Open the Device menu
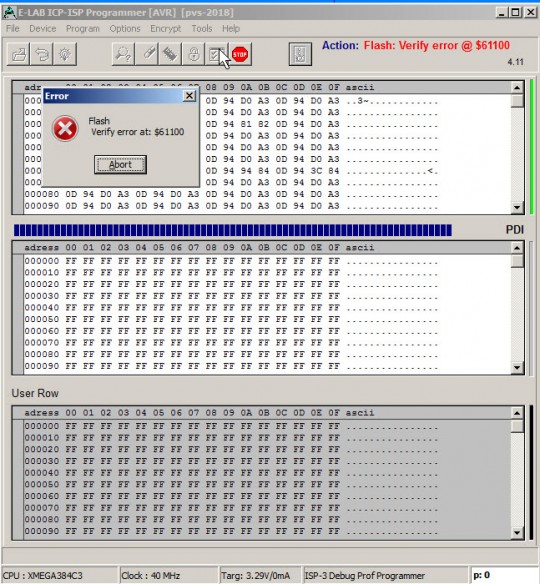Screen dimensions: 540x584 [42, 29]
